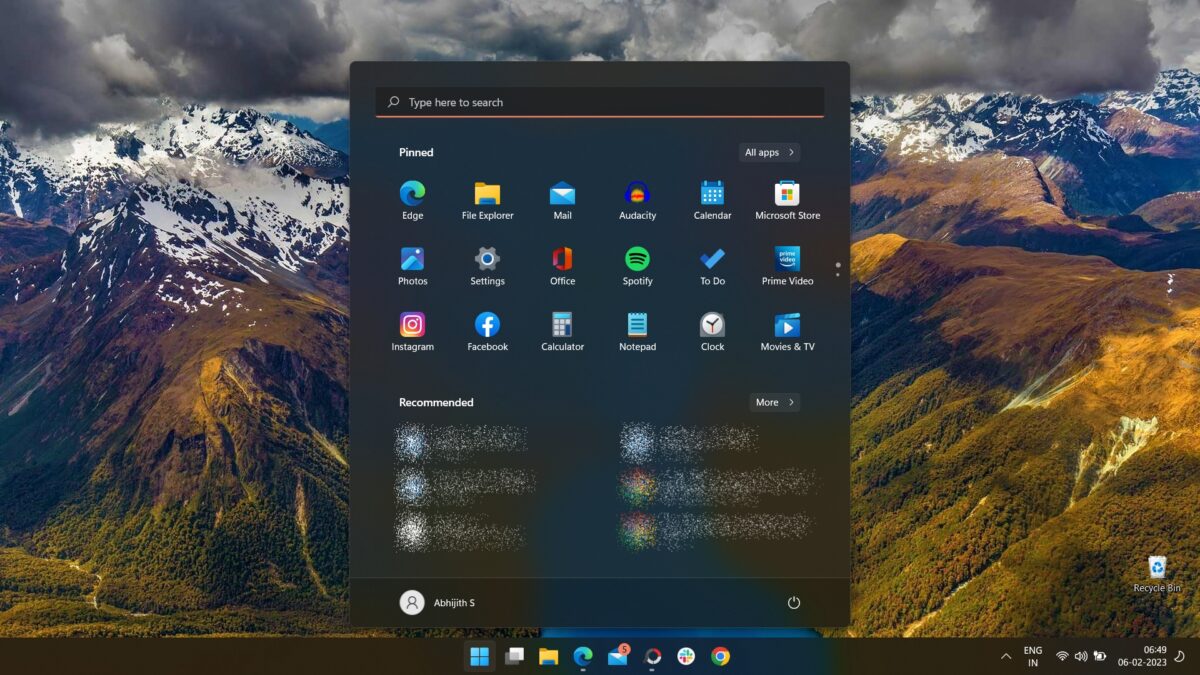This screenshot has height=675, width=1200.
Task: Open Notepad
Action: pyautogui.click(x=637, y=332)
